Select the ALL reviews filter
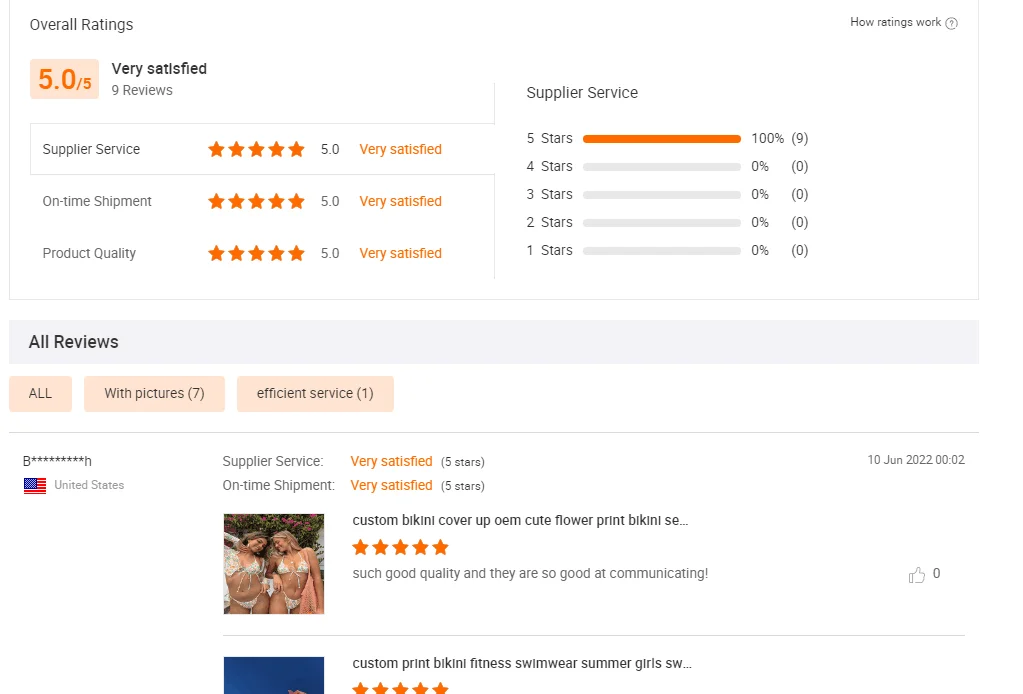 pos(40,394)
